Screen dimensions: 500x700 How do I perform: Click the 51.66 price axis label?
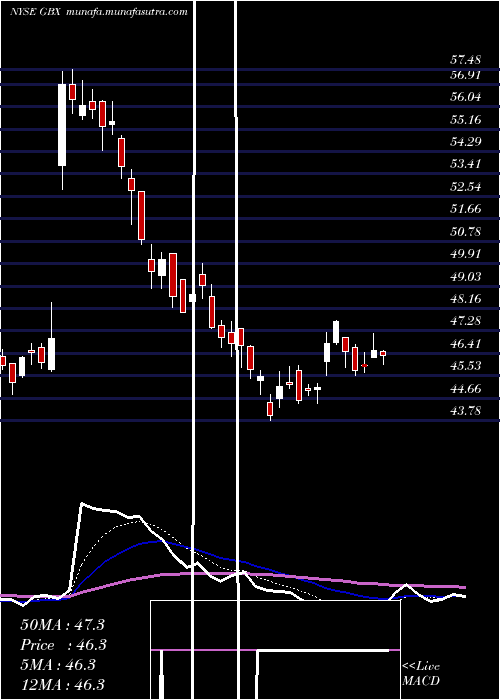[x=465, y=209]
